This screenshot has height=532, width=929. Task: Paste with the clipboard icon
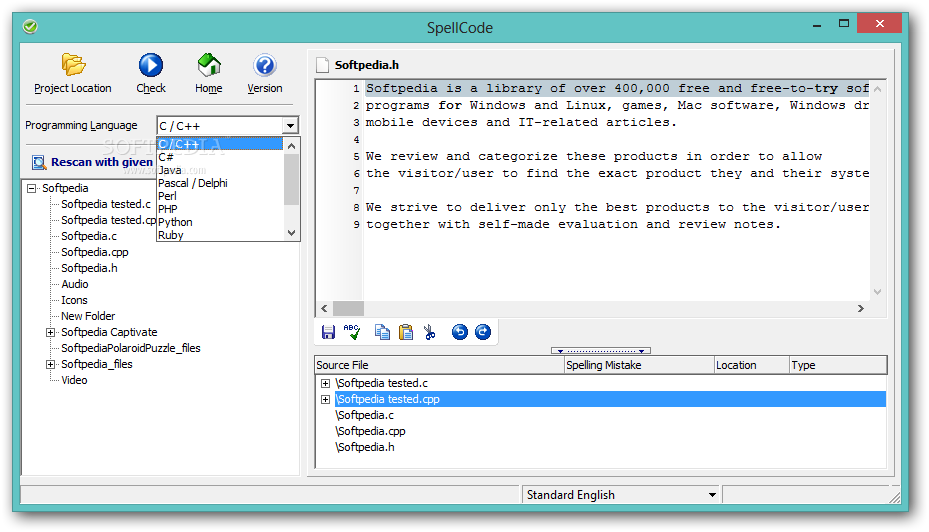406,332
